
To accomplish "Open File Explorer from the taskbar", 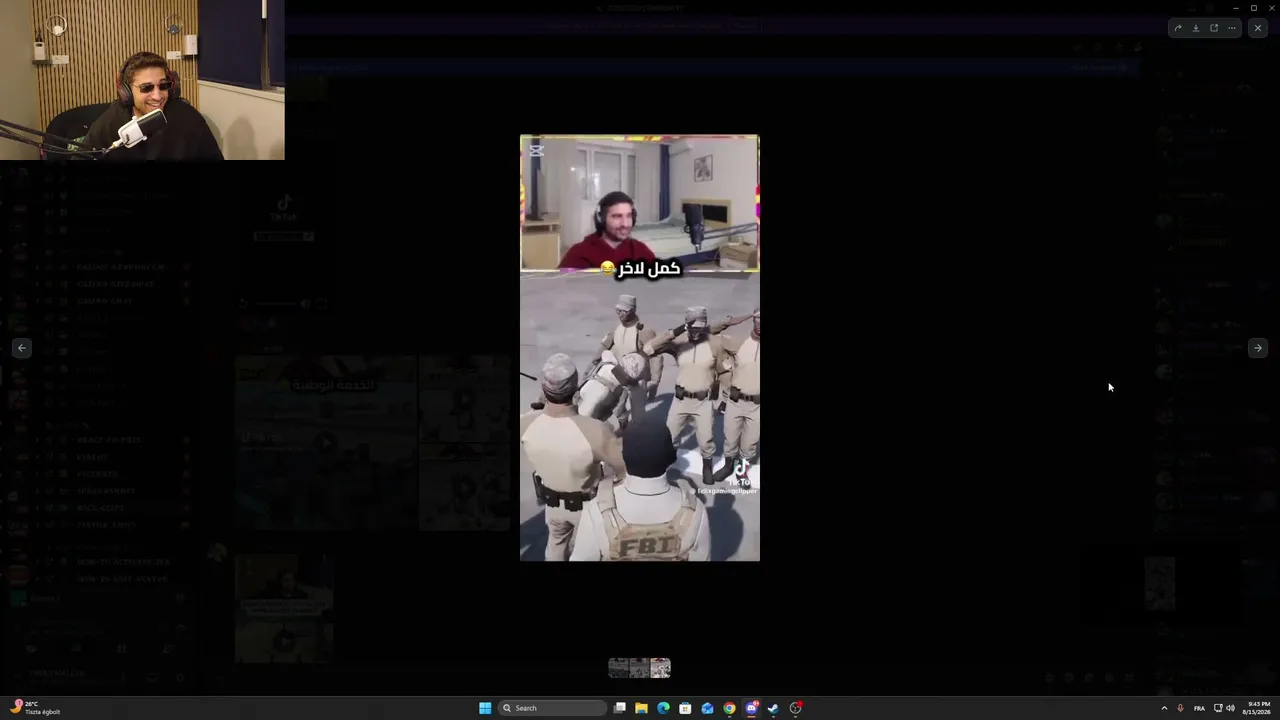I will pos(641,708).
